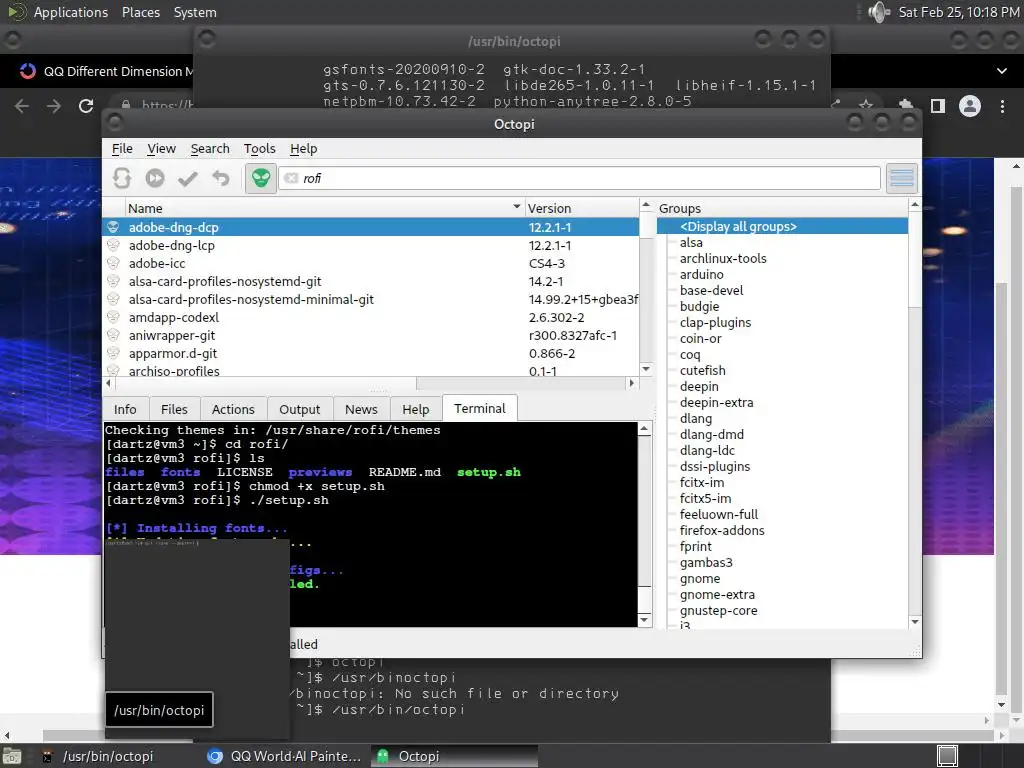
Task: Select the cutefish group
Action: tap(703, 370)
